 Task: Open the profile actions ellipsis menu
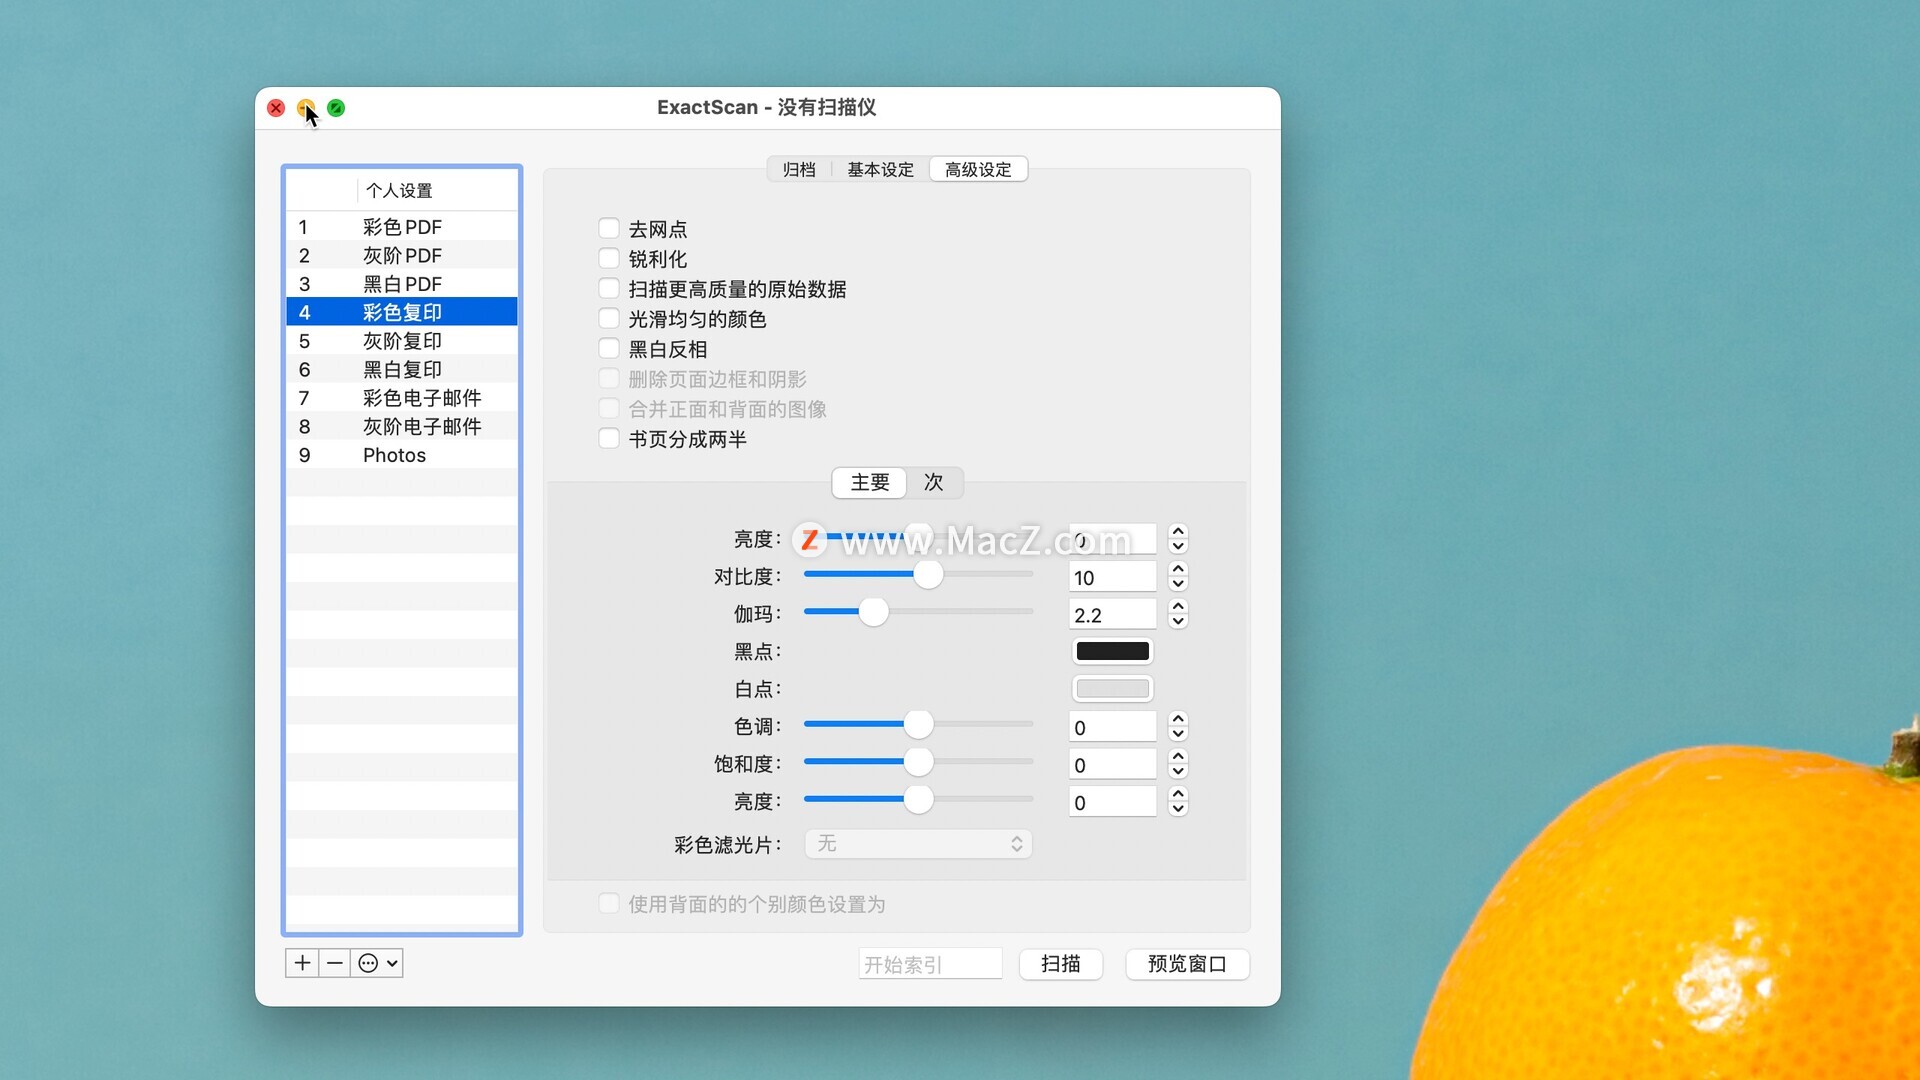pyautogui.click(x=378, y=963)
